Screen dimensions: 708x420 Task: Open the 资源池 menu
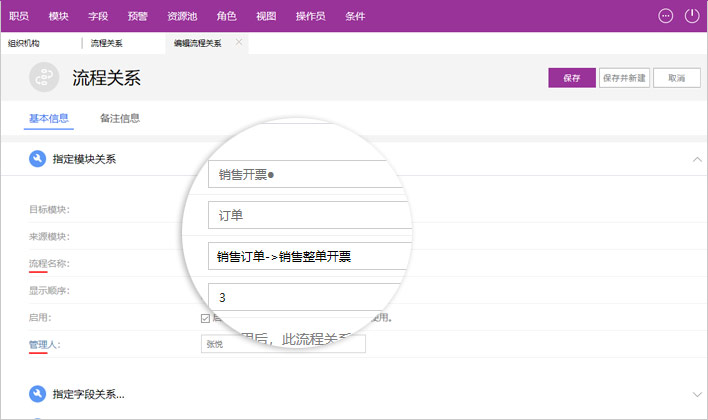(182, 16)
